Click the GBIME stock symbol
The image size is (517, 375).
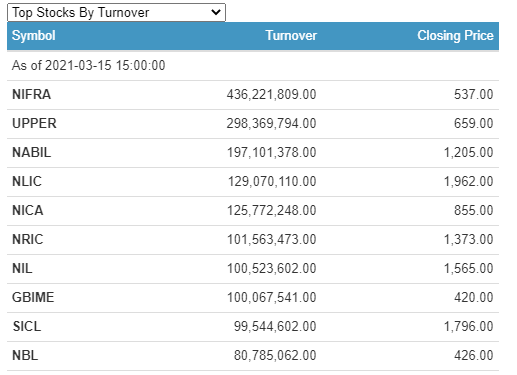(33, 297)
